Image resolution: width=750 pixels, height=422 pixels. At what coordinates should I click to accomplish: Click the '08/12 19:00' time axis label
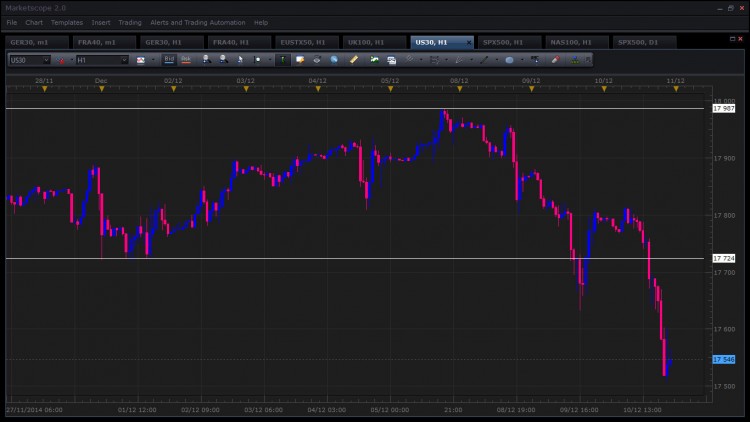[x=516, y=410]
